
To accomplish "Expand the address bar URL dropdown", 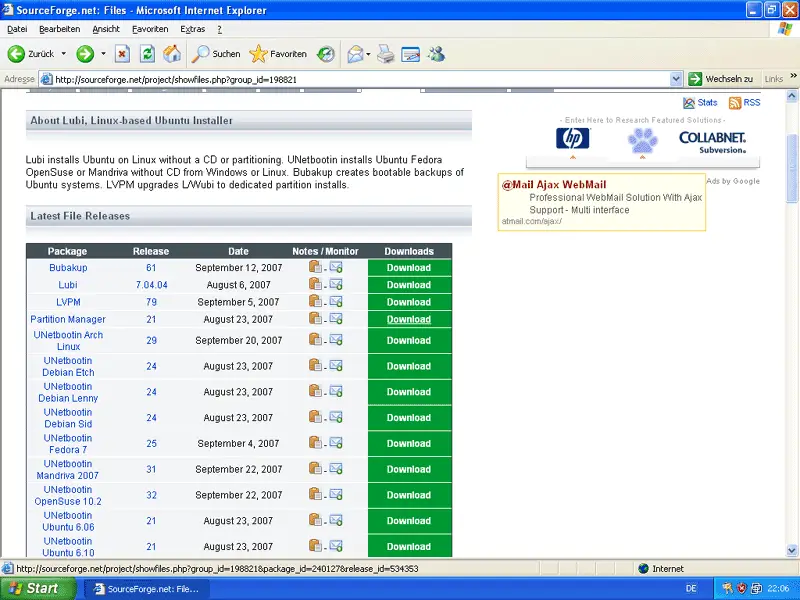I will [x=676, y=79].
